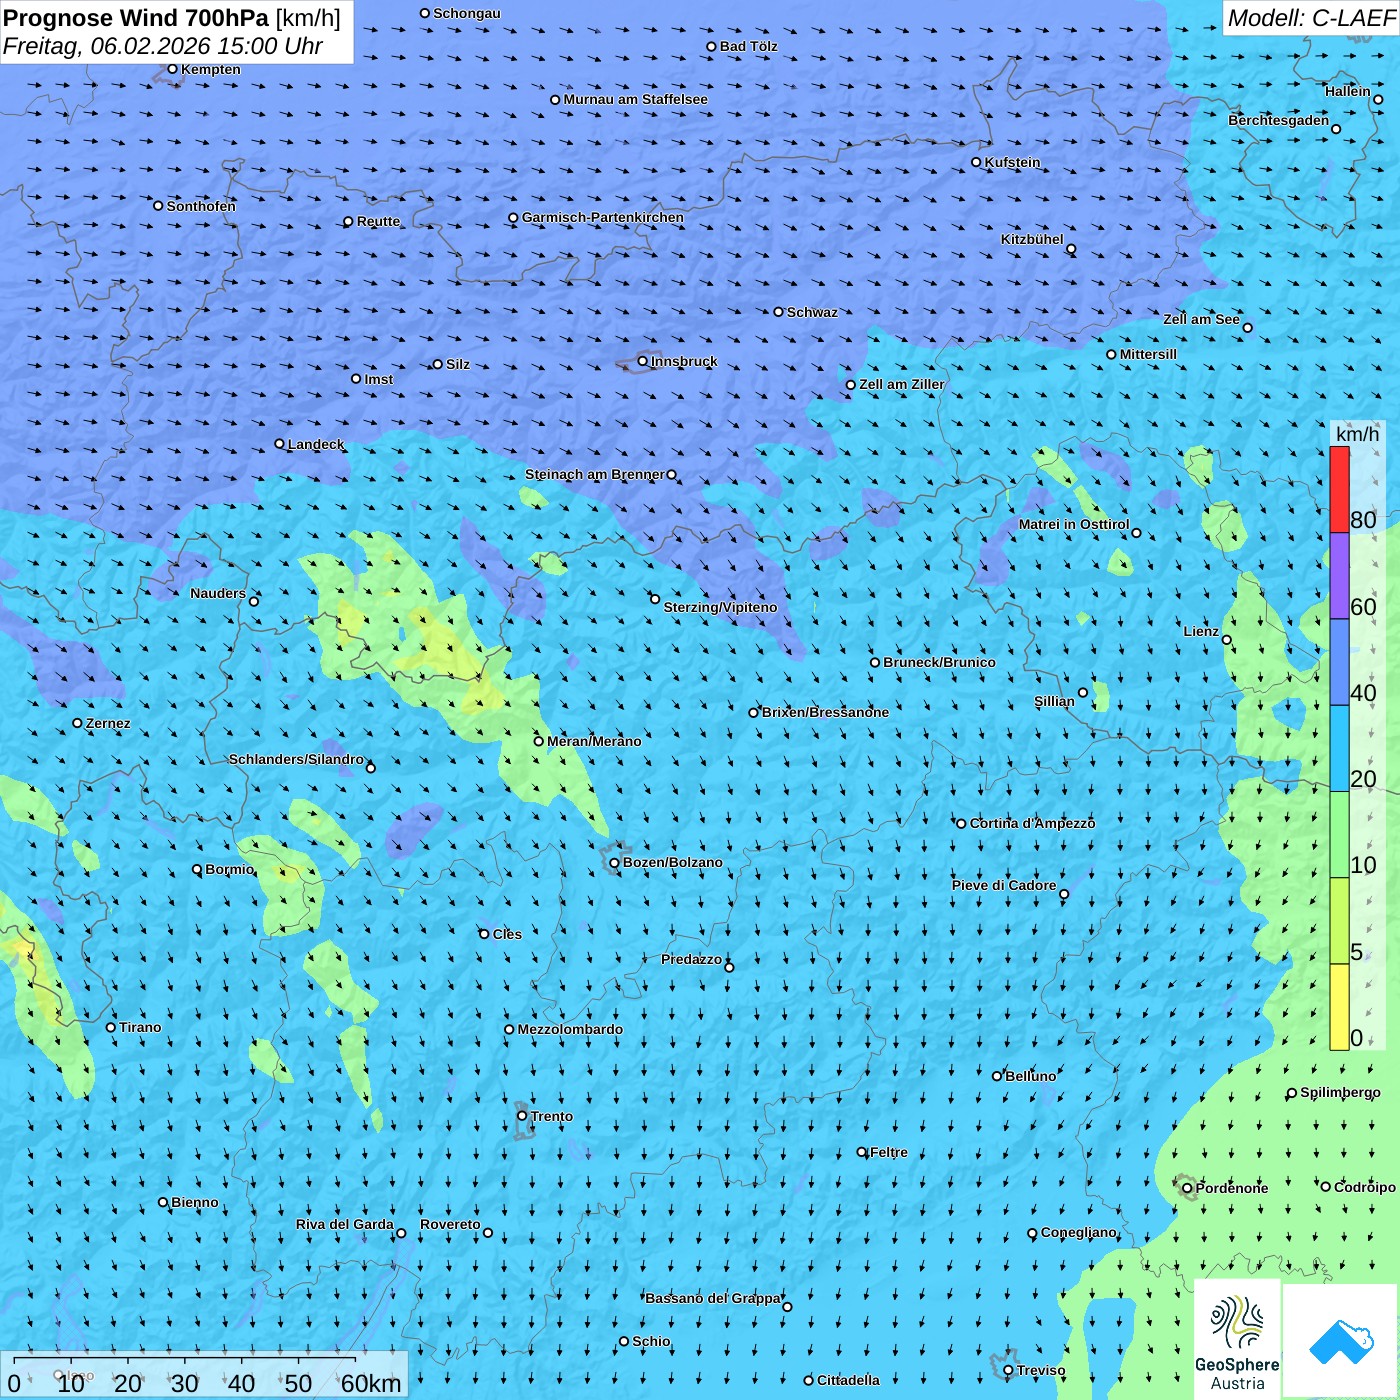Click the Innsbruck city marker dot
1400x1400 pixels.
click(643, 361)
